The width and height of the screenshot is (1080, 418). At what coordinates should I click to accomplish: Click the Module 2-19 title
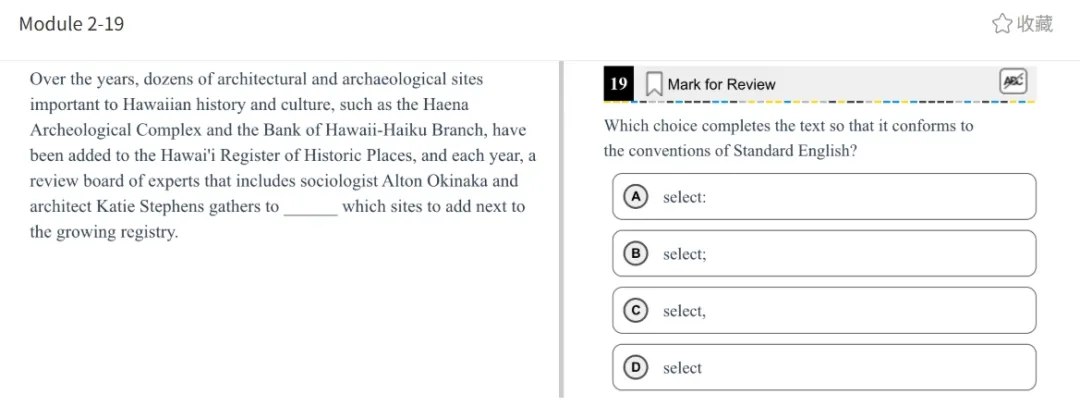coord(71,24)
